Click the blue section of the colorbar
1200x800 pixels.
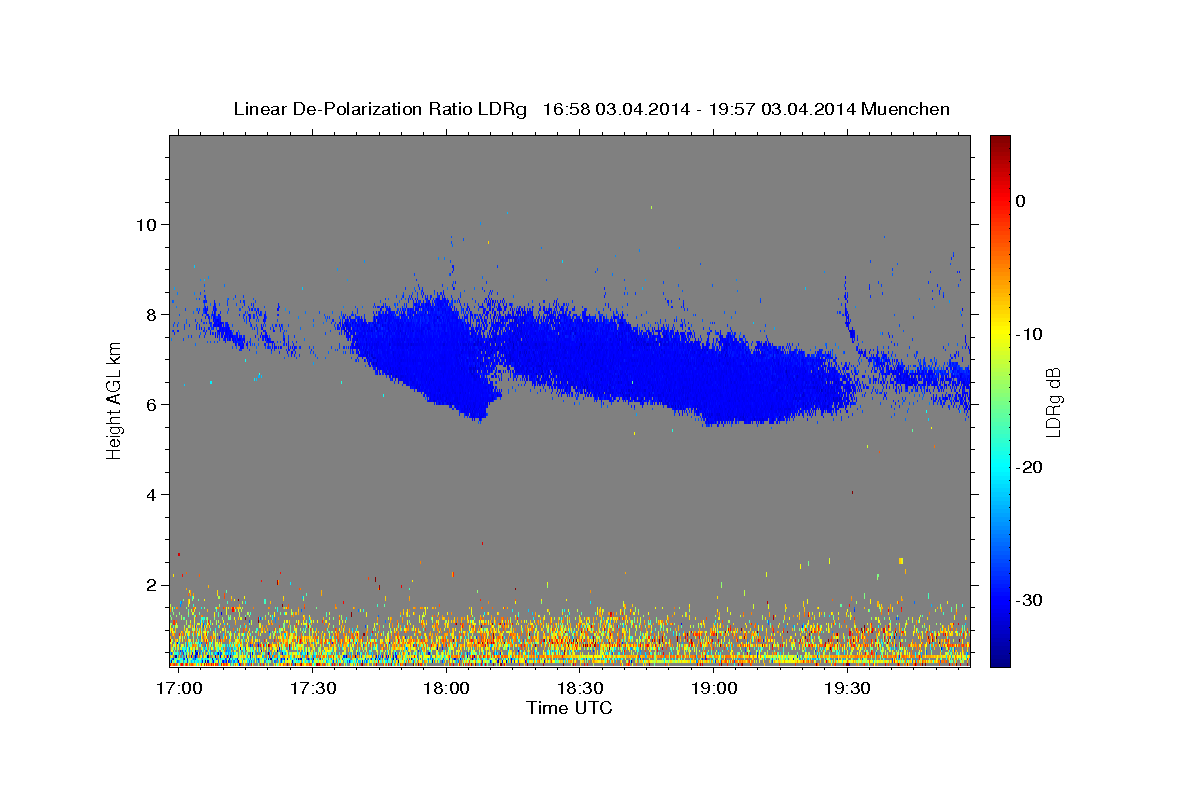click(1000, 600)
